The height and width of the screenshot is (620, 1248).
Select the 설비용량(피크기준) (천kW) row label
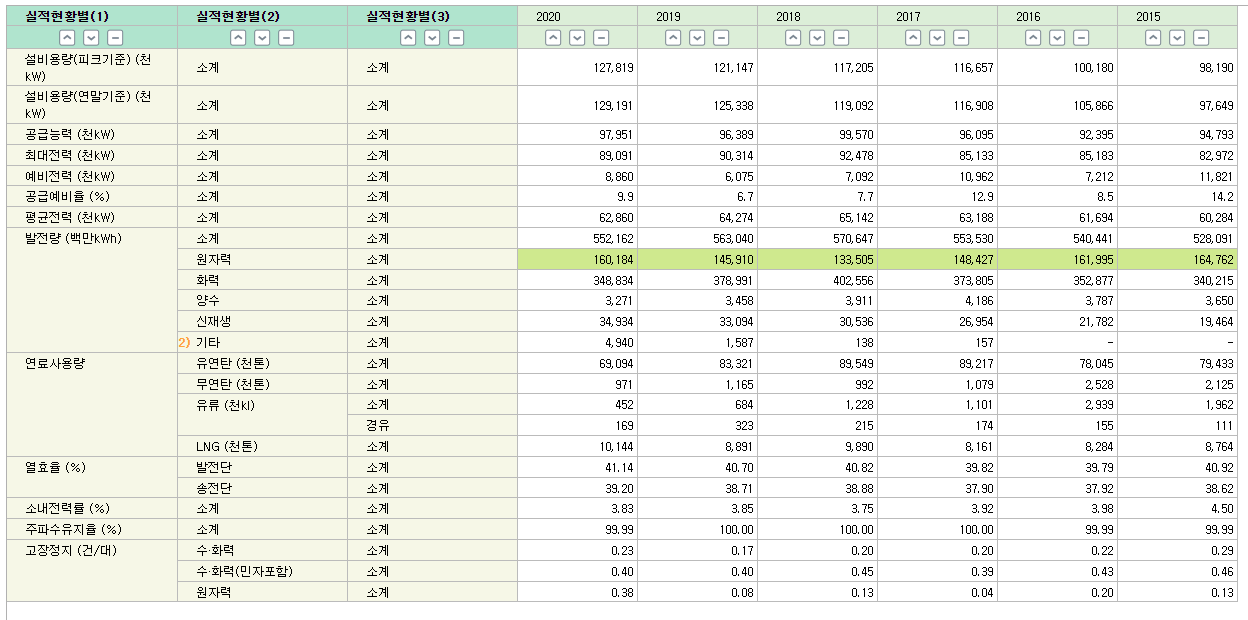pos(88,67)
